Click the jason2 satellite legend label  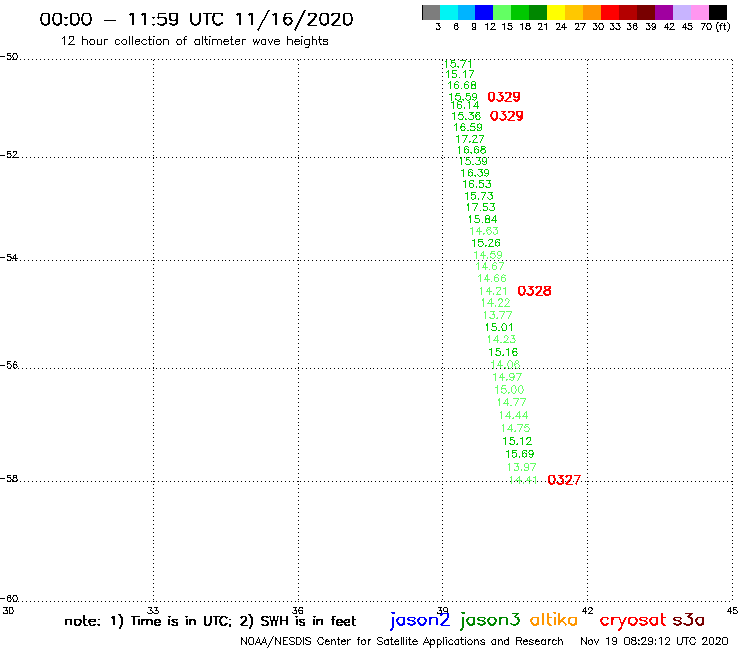tap(420, 620)
